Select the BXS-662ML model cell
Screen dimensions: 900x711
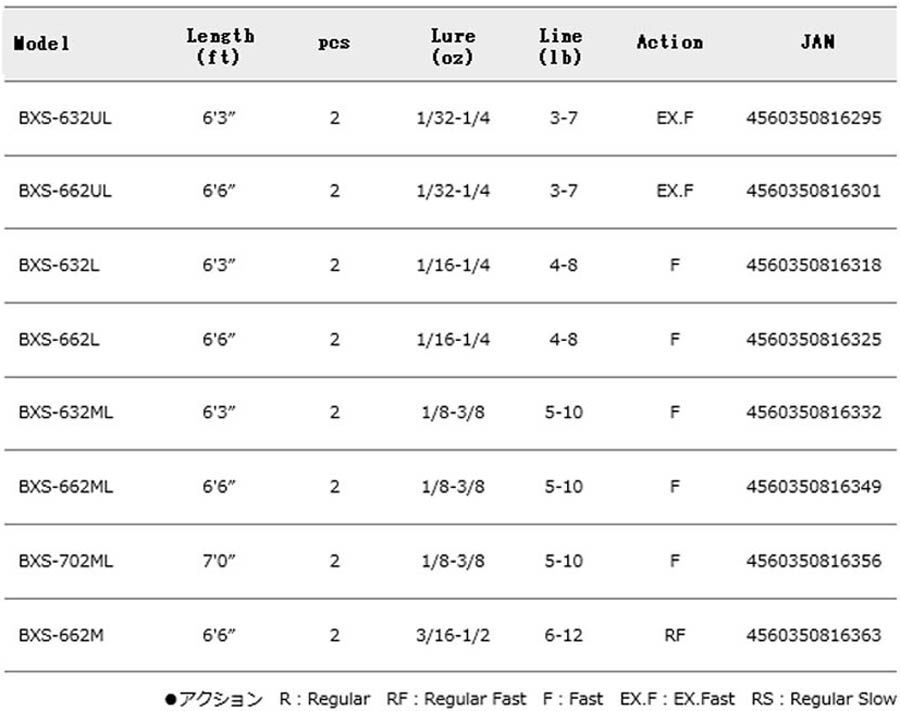point(65,487)
